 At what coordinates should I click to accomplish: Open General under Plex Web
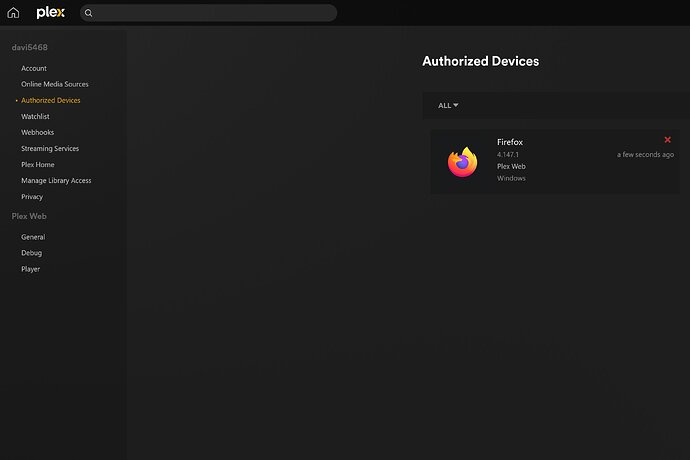tap(33, 237)
